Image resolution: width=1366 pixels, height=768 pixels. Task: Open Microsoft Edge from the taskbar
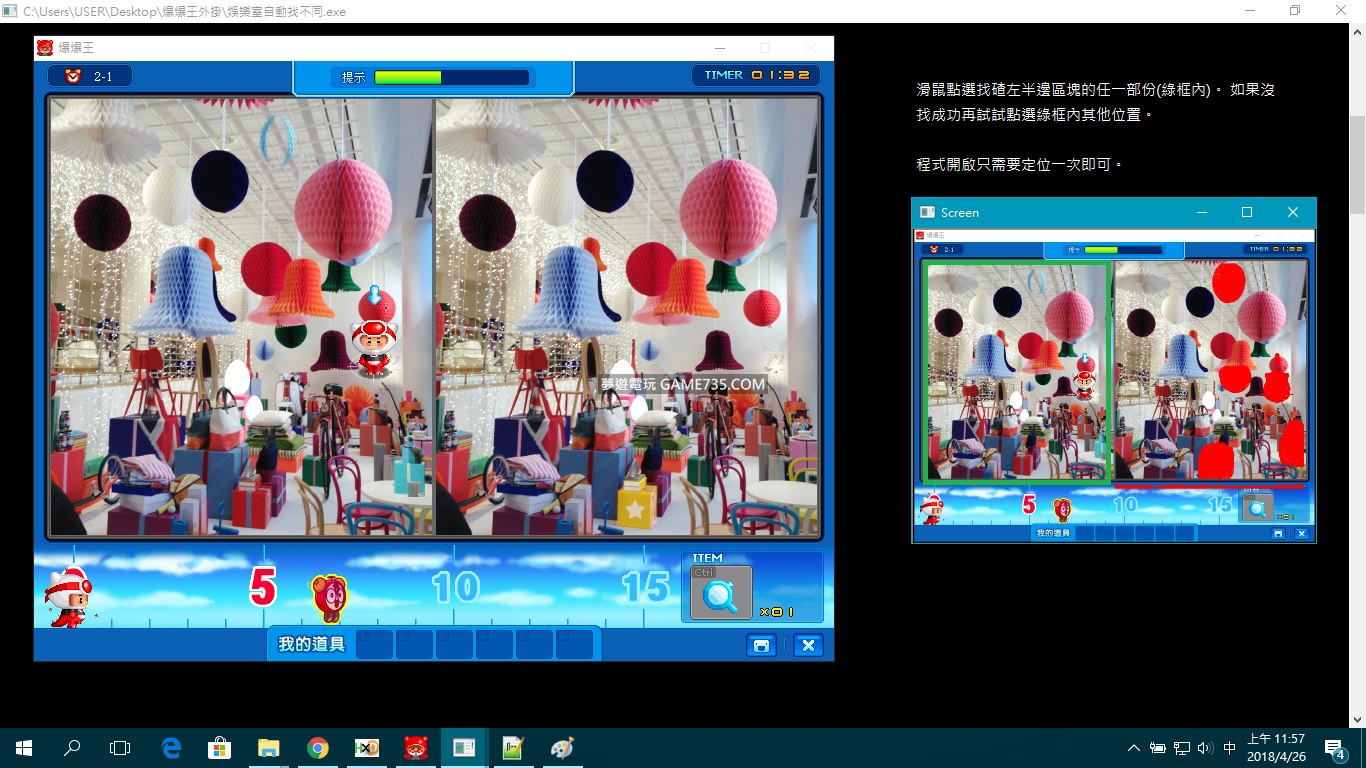[x=171, y=748]
